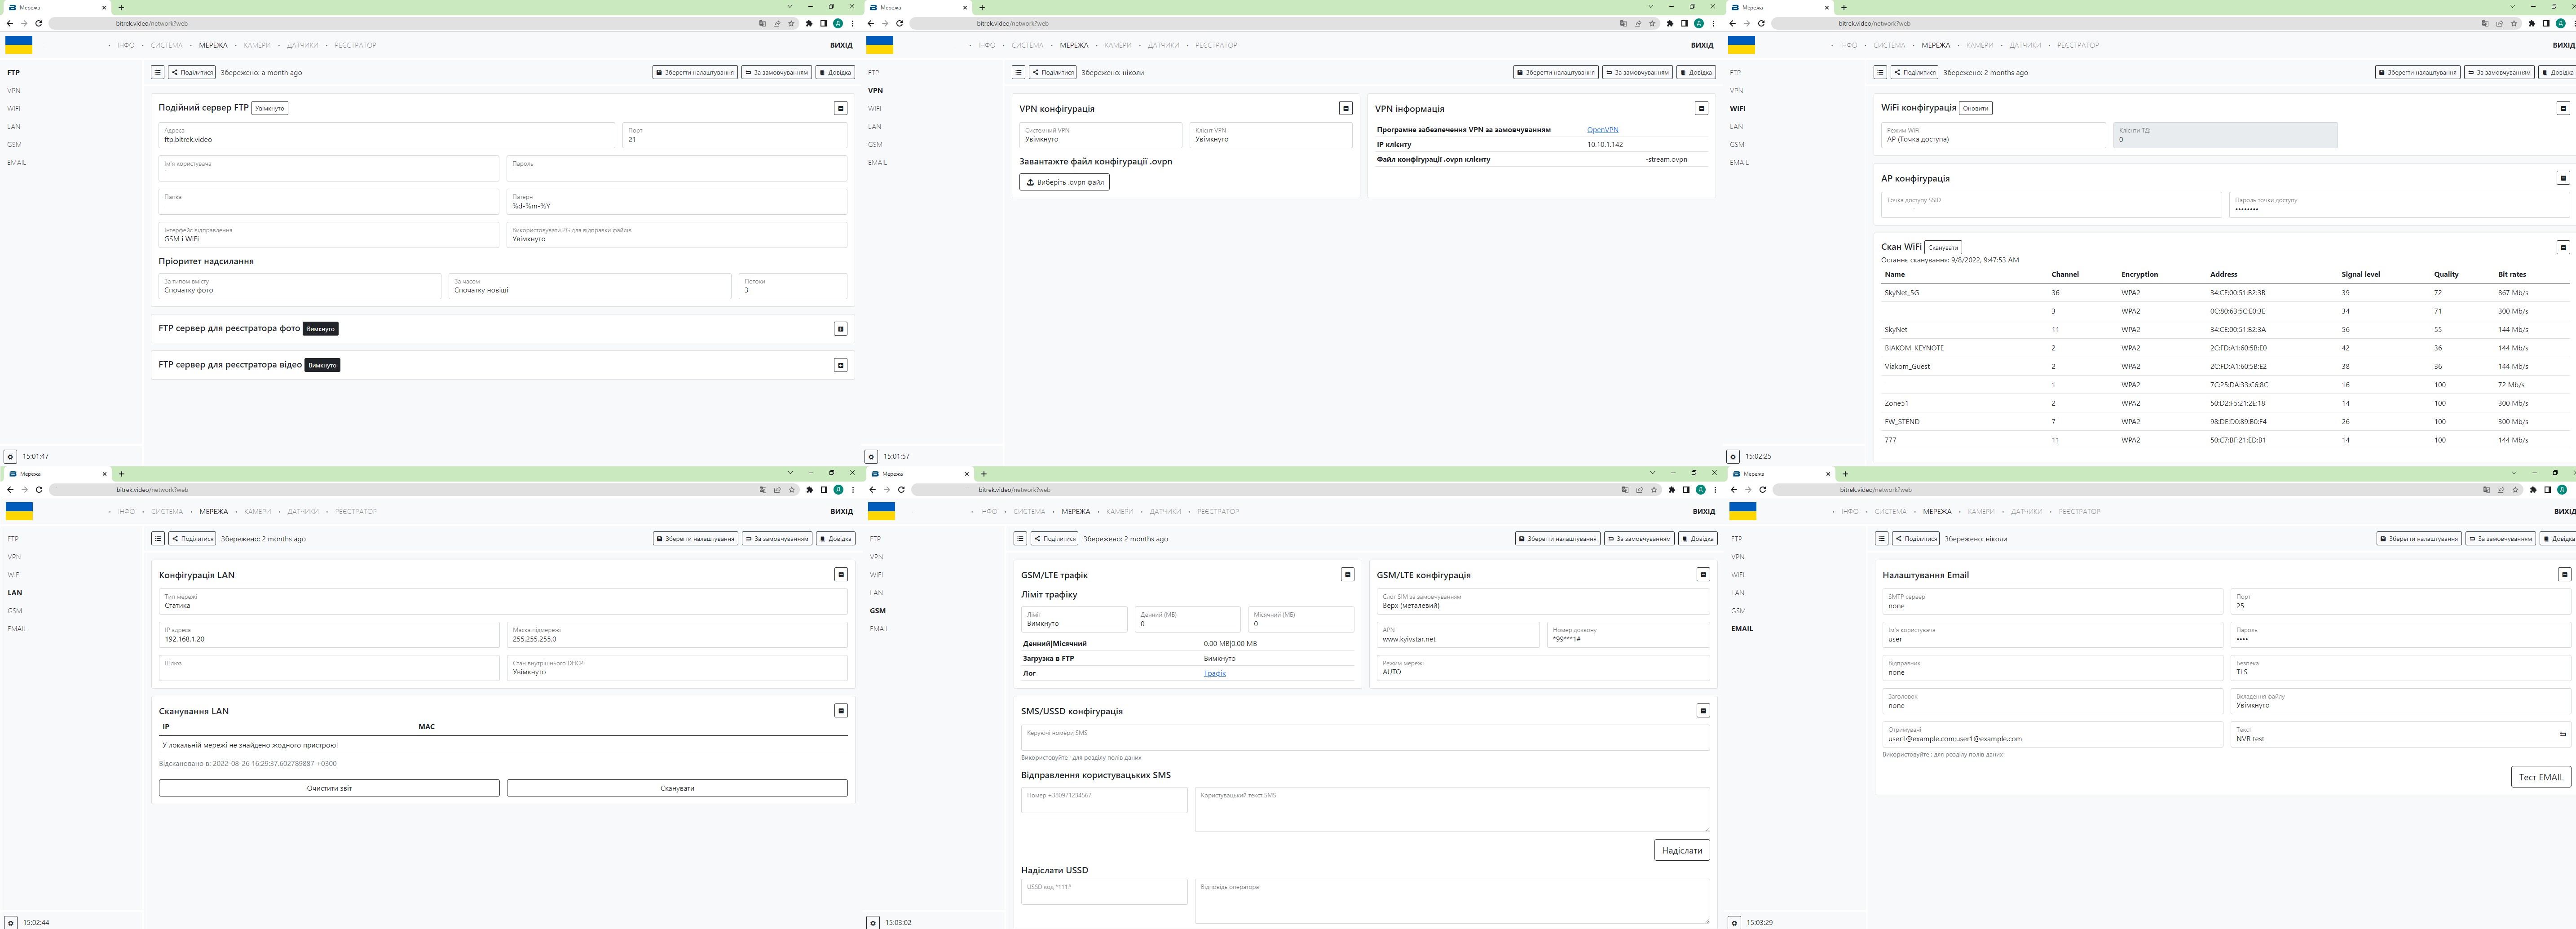Collapse Скан WiFi panel
The height and width of the screenshot is (929, 2576).
pyautogui.click(x=2563, y=247)
